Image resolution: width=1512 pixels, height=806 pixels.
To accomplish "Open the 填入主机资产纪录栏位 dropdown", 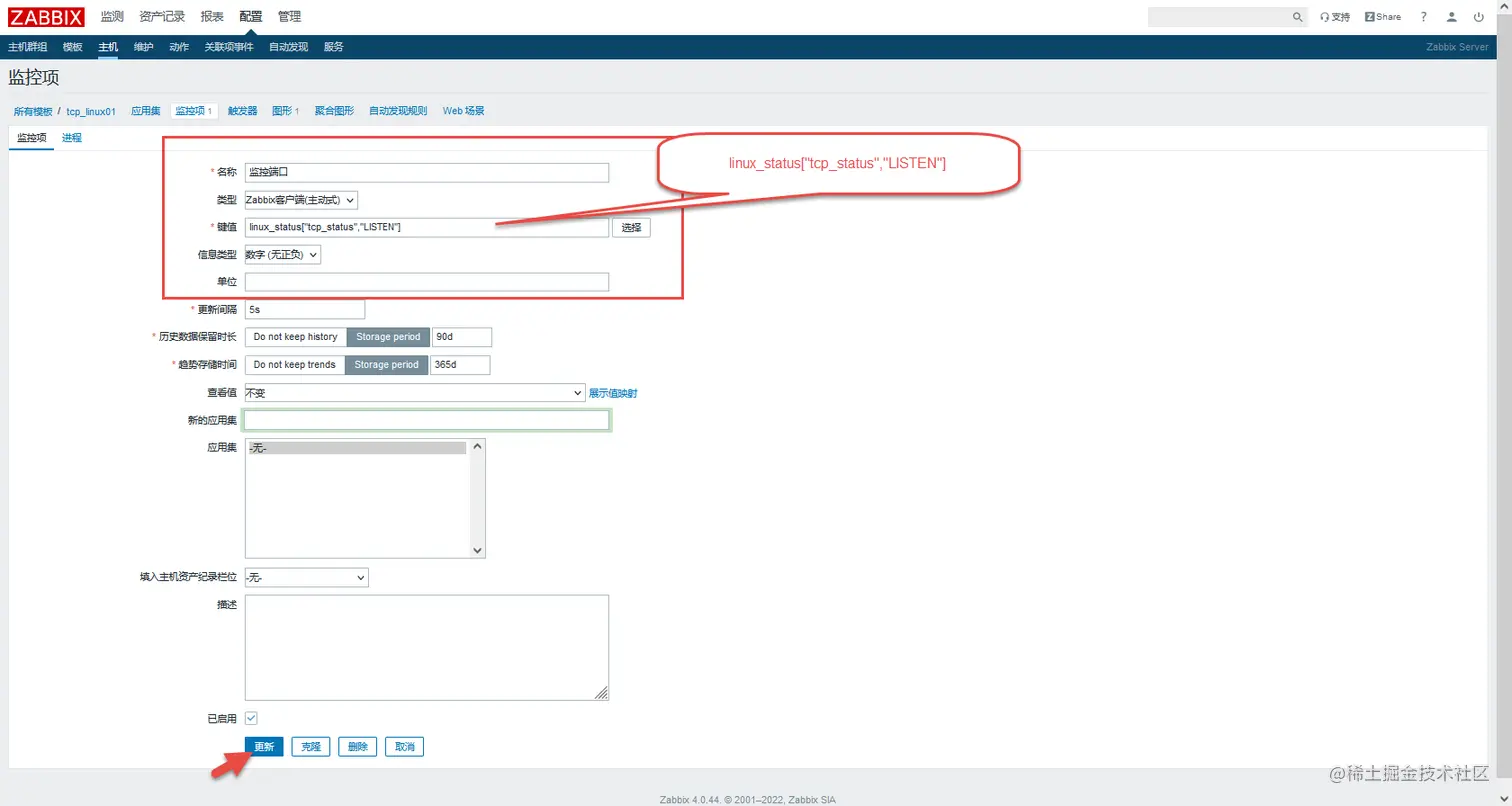I will pos(306,577).
